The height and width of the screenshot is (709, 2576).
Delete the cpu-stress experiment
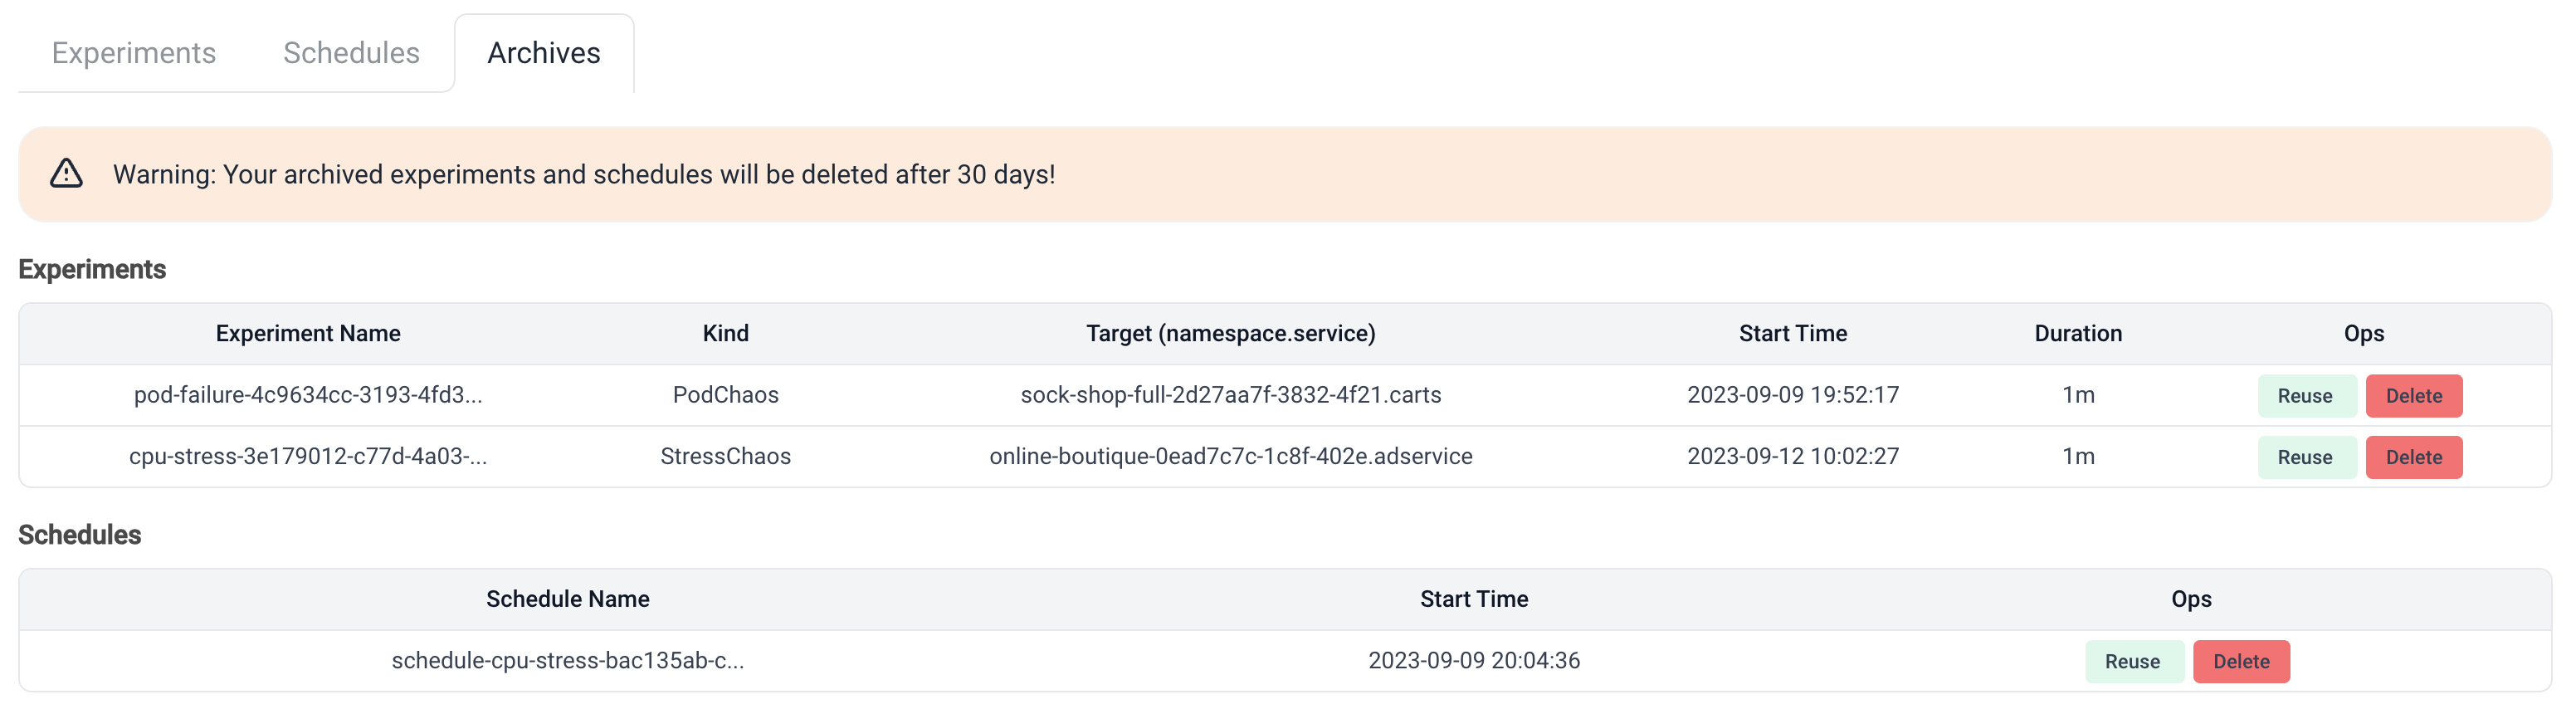click(2413, 457)
